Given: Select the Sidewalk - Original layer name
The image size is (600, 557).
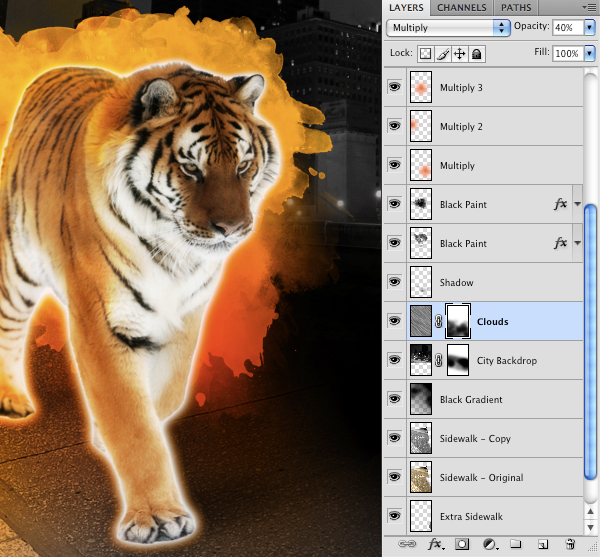Looking at the screenshot, I should (x=481, y=478).
